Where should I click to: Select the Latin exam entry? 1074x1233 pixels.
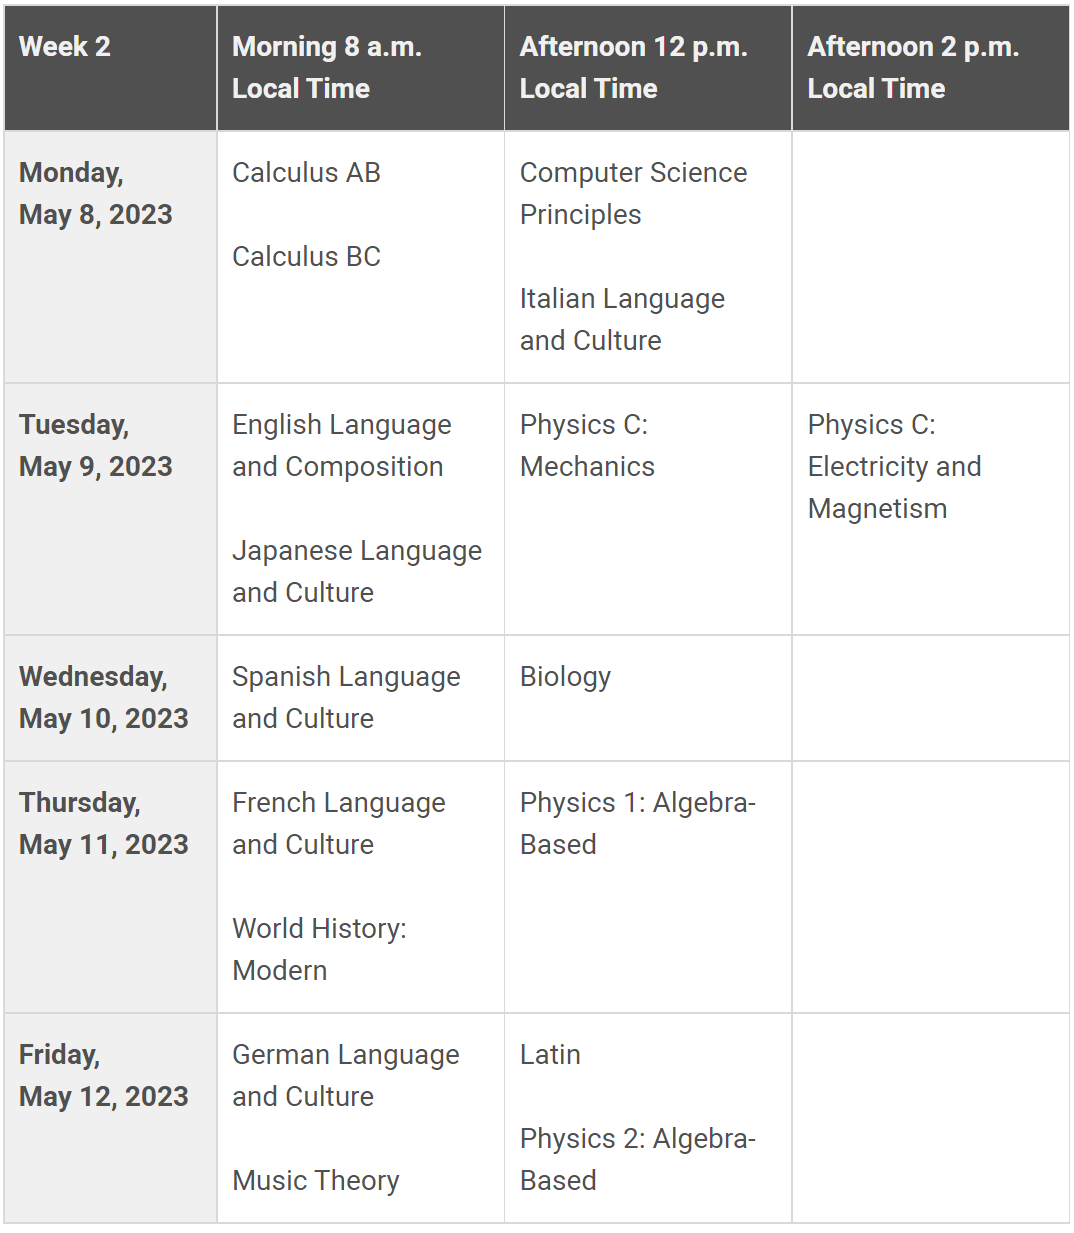550,1055
